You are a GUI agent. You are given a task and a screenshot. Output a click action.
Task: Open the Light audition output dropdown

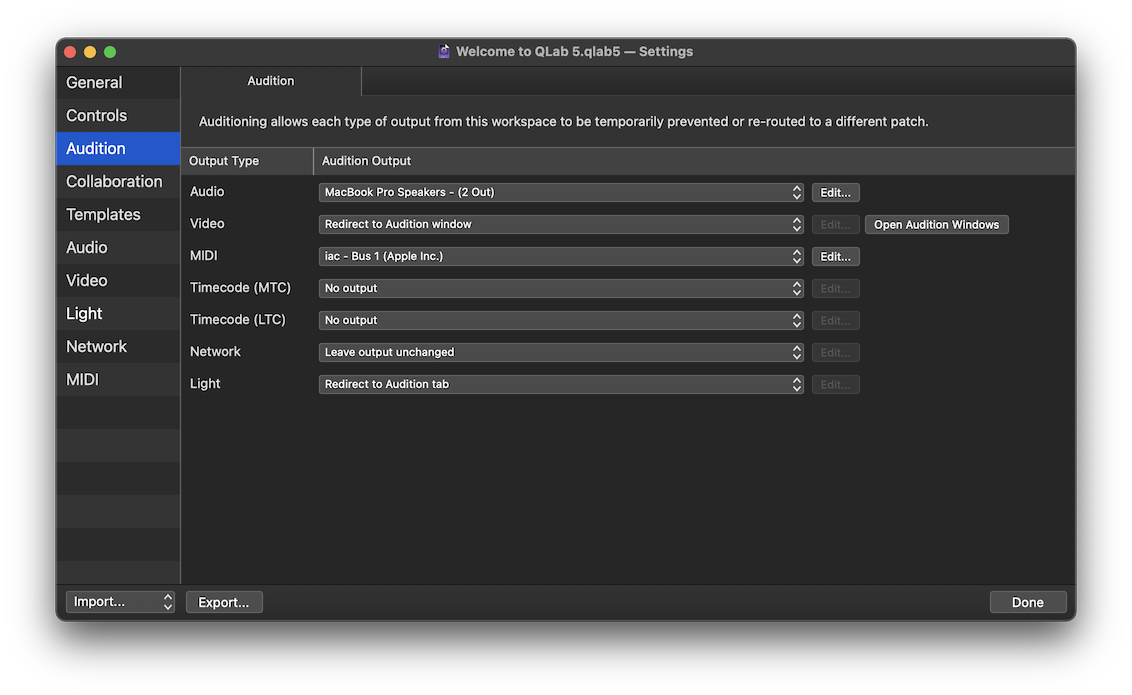click(x=560, y=384)
